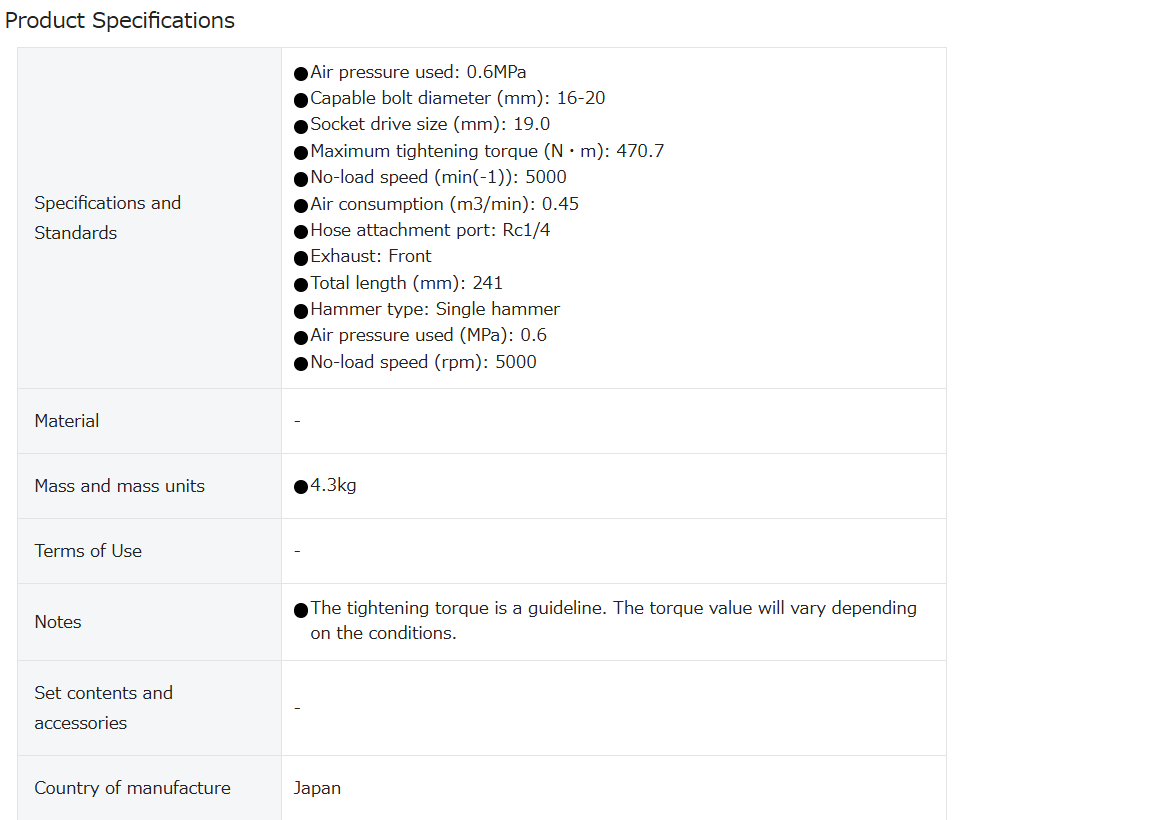1152x820 pixels.
Task: Click bullet icon beside Capable bolt diameter
Action: tap(300, 100)
